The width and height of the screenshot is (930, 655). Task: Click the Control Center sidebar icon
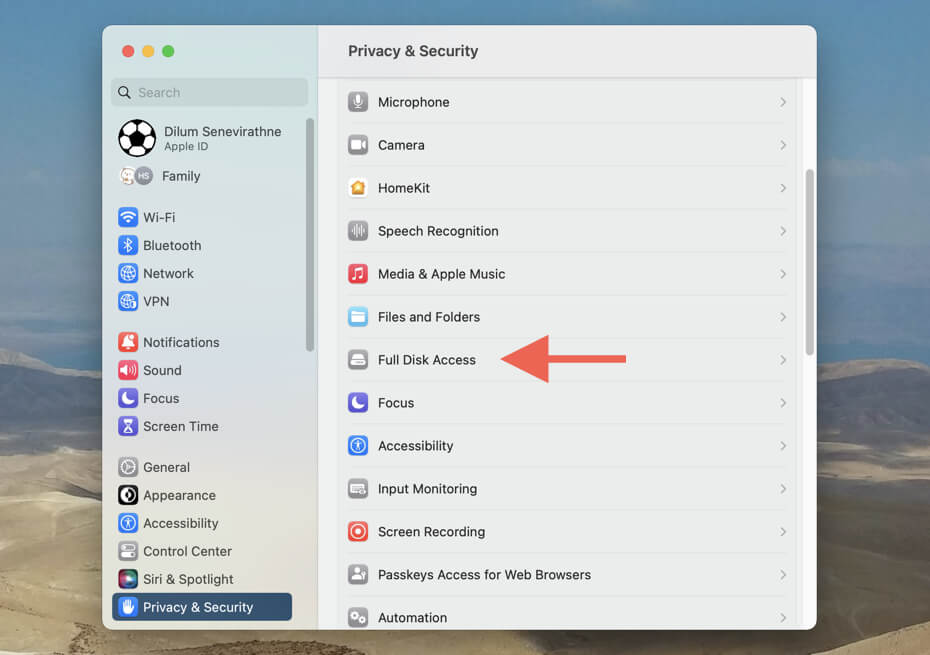pyautogui.click(x=128, y=551)
